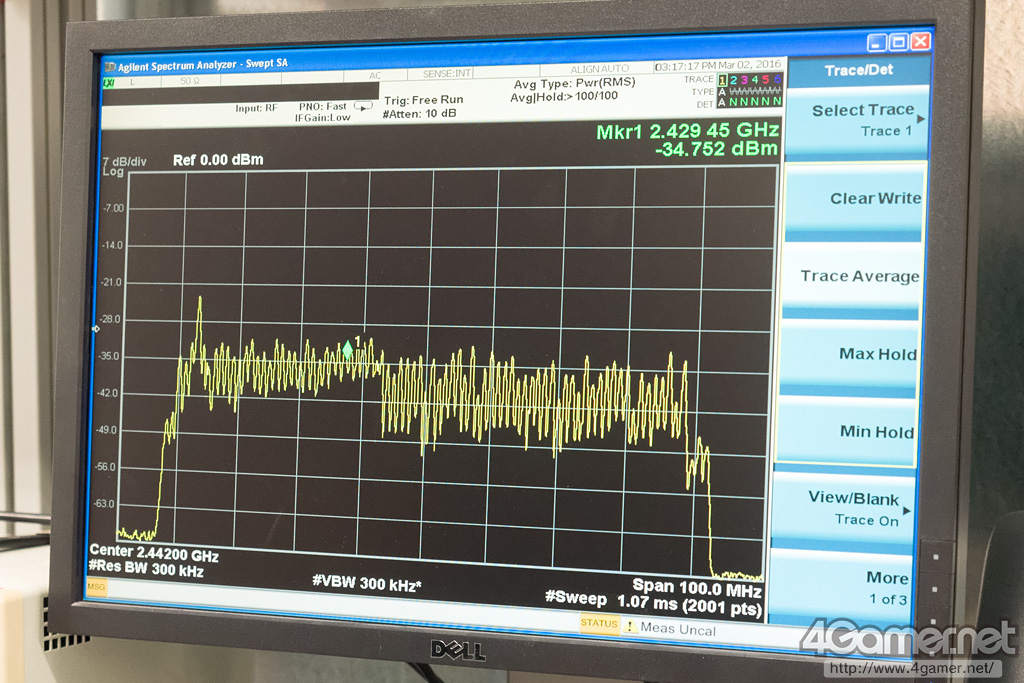Click the Avg Type: Pwr(RMS) setting
Screen dimensions: 1024x683
point(575,84)
